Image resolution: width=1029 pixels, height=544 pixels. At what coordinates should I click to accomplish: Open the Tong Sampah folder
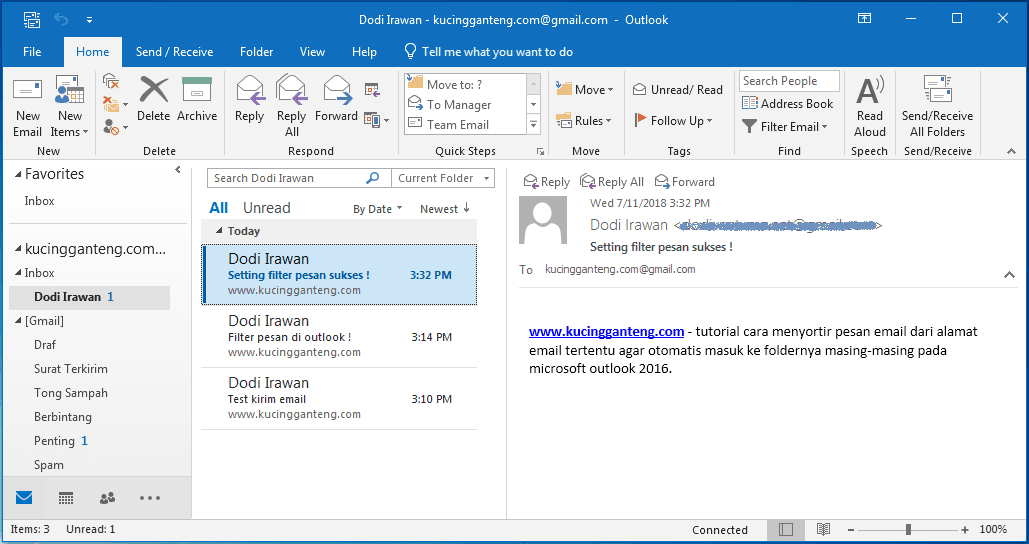[x=71, y=393]
